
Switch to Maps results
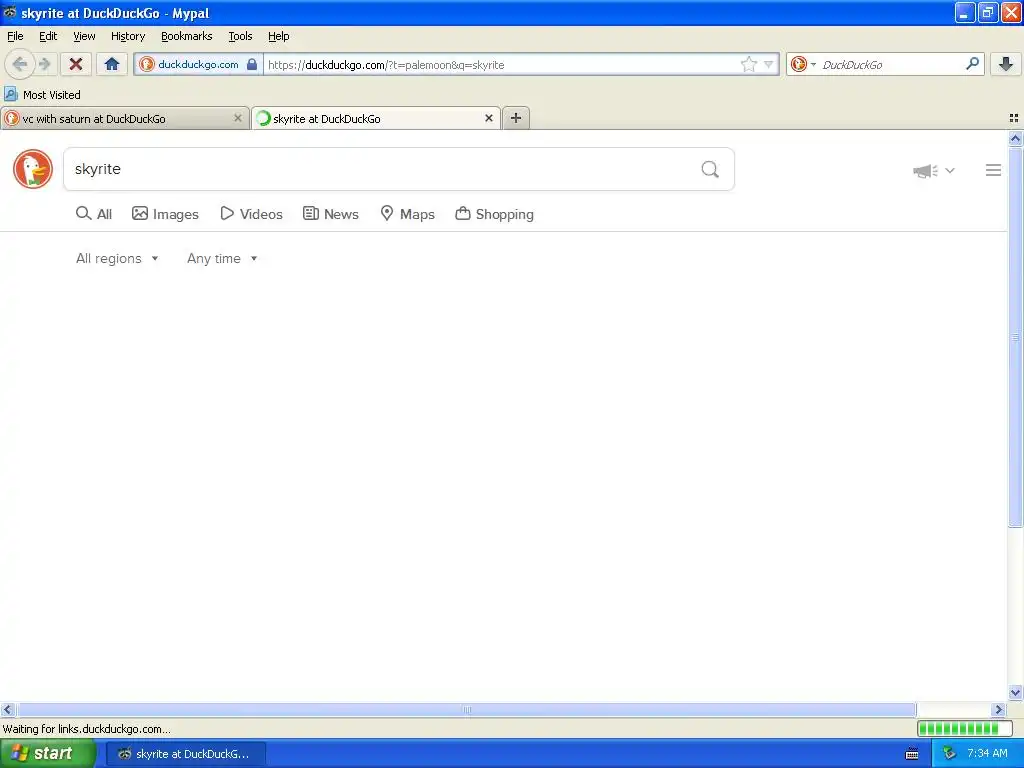point(408,214)
